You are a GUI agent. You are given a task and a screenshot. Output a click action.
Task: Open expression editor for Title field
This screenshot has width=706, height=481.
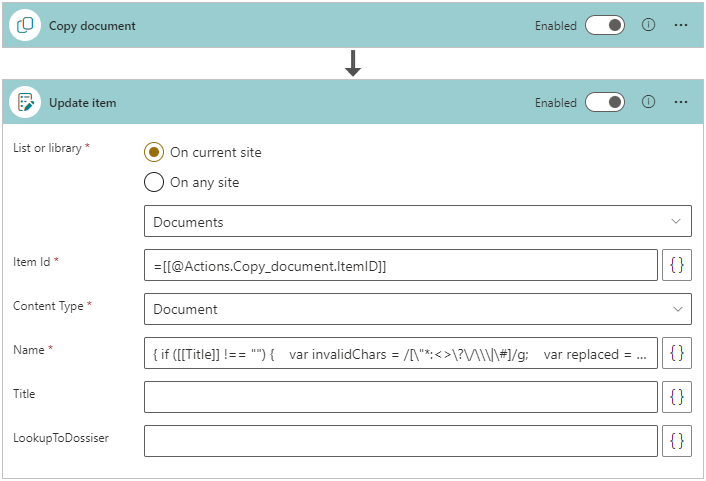click(677, 397)
